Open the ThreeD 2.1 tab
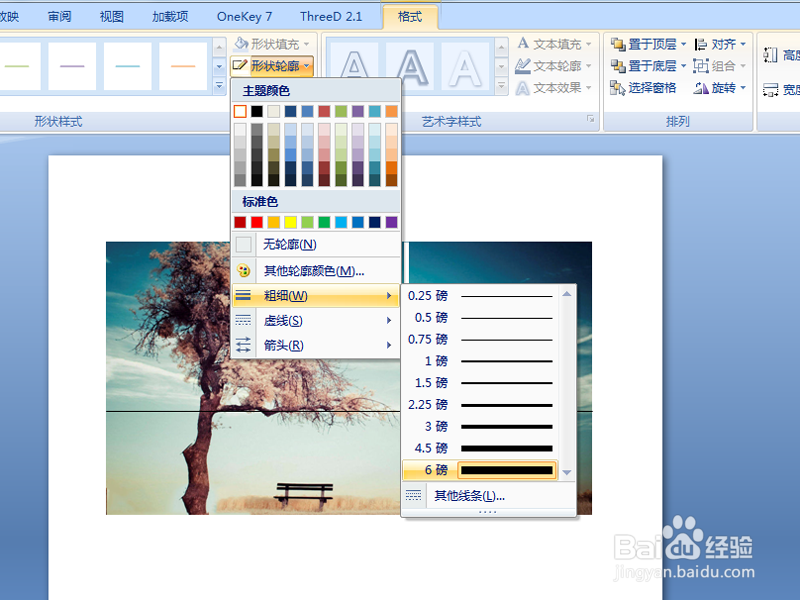The height and width of the screenshot is (600, 800). click(331, 16)
